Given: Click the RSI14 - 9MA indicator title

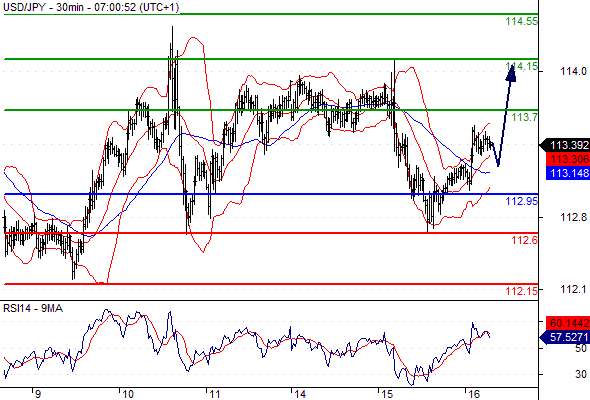Looking at the screenshot, I should coord(33,309).
